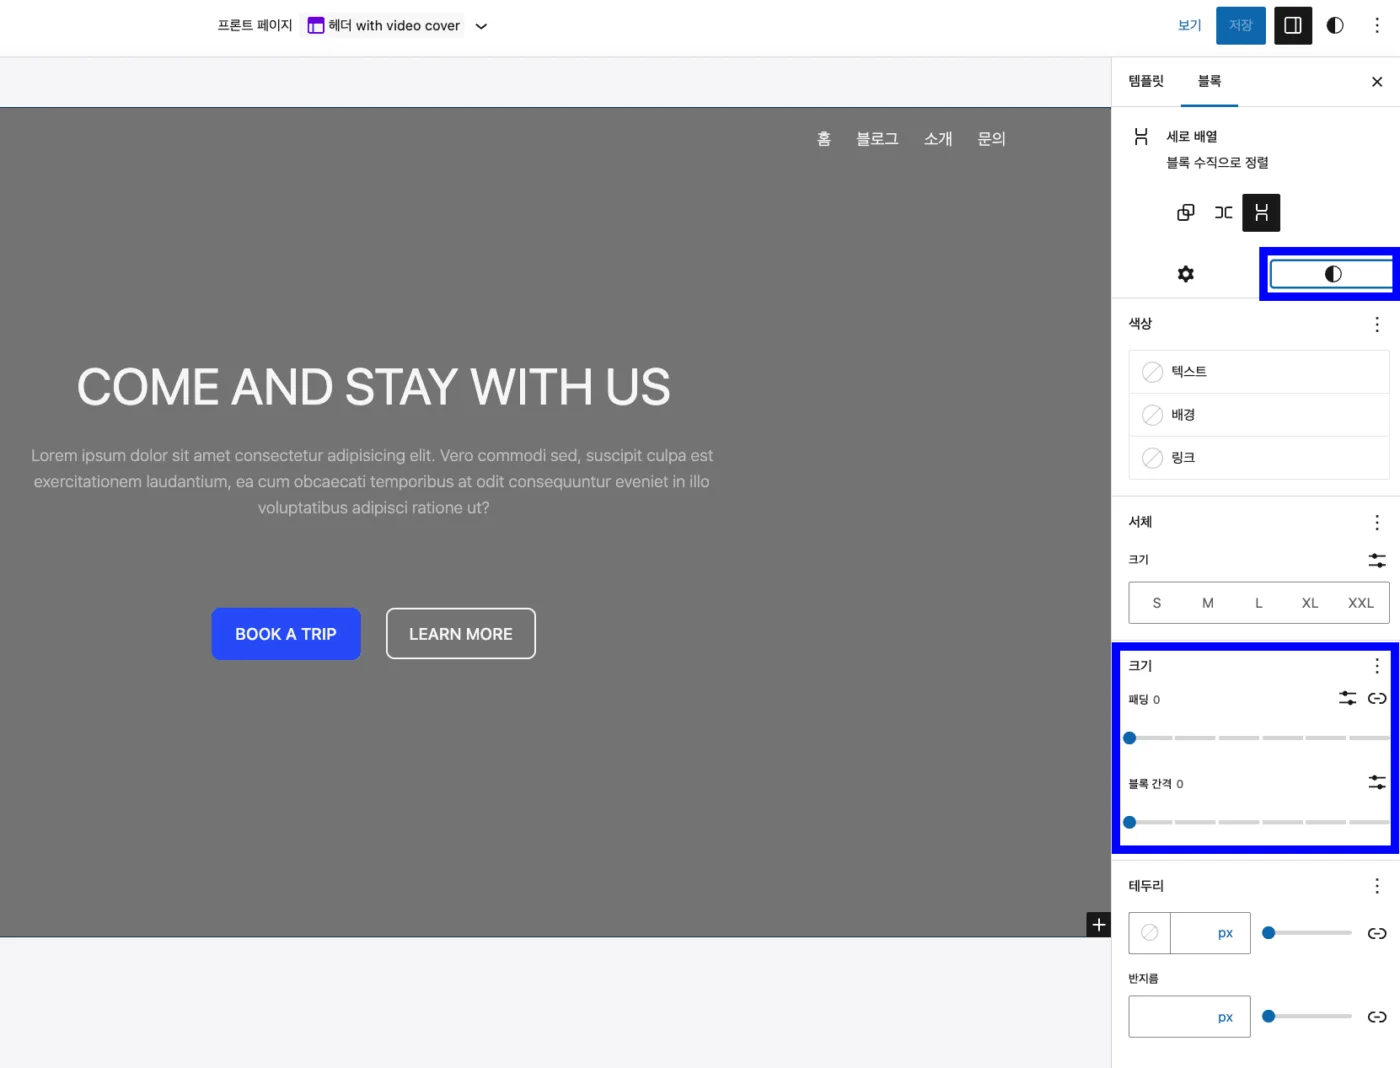Click the 소개 navigation link
Image resolution: width=1400 pixels, height=1068 pixels.
point(938,139)
